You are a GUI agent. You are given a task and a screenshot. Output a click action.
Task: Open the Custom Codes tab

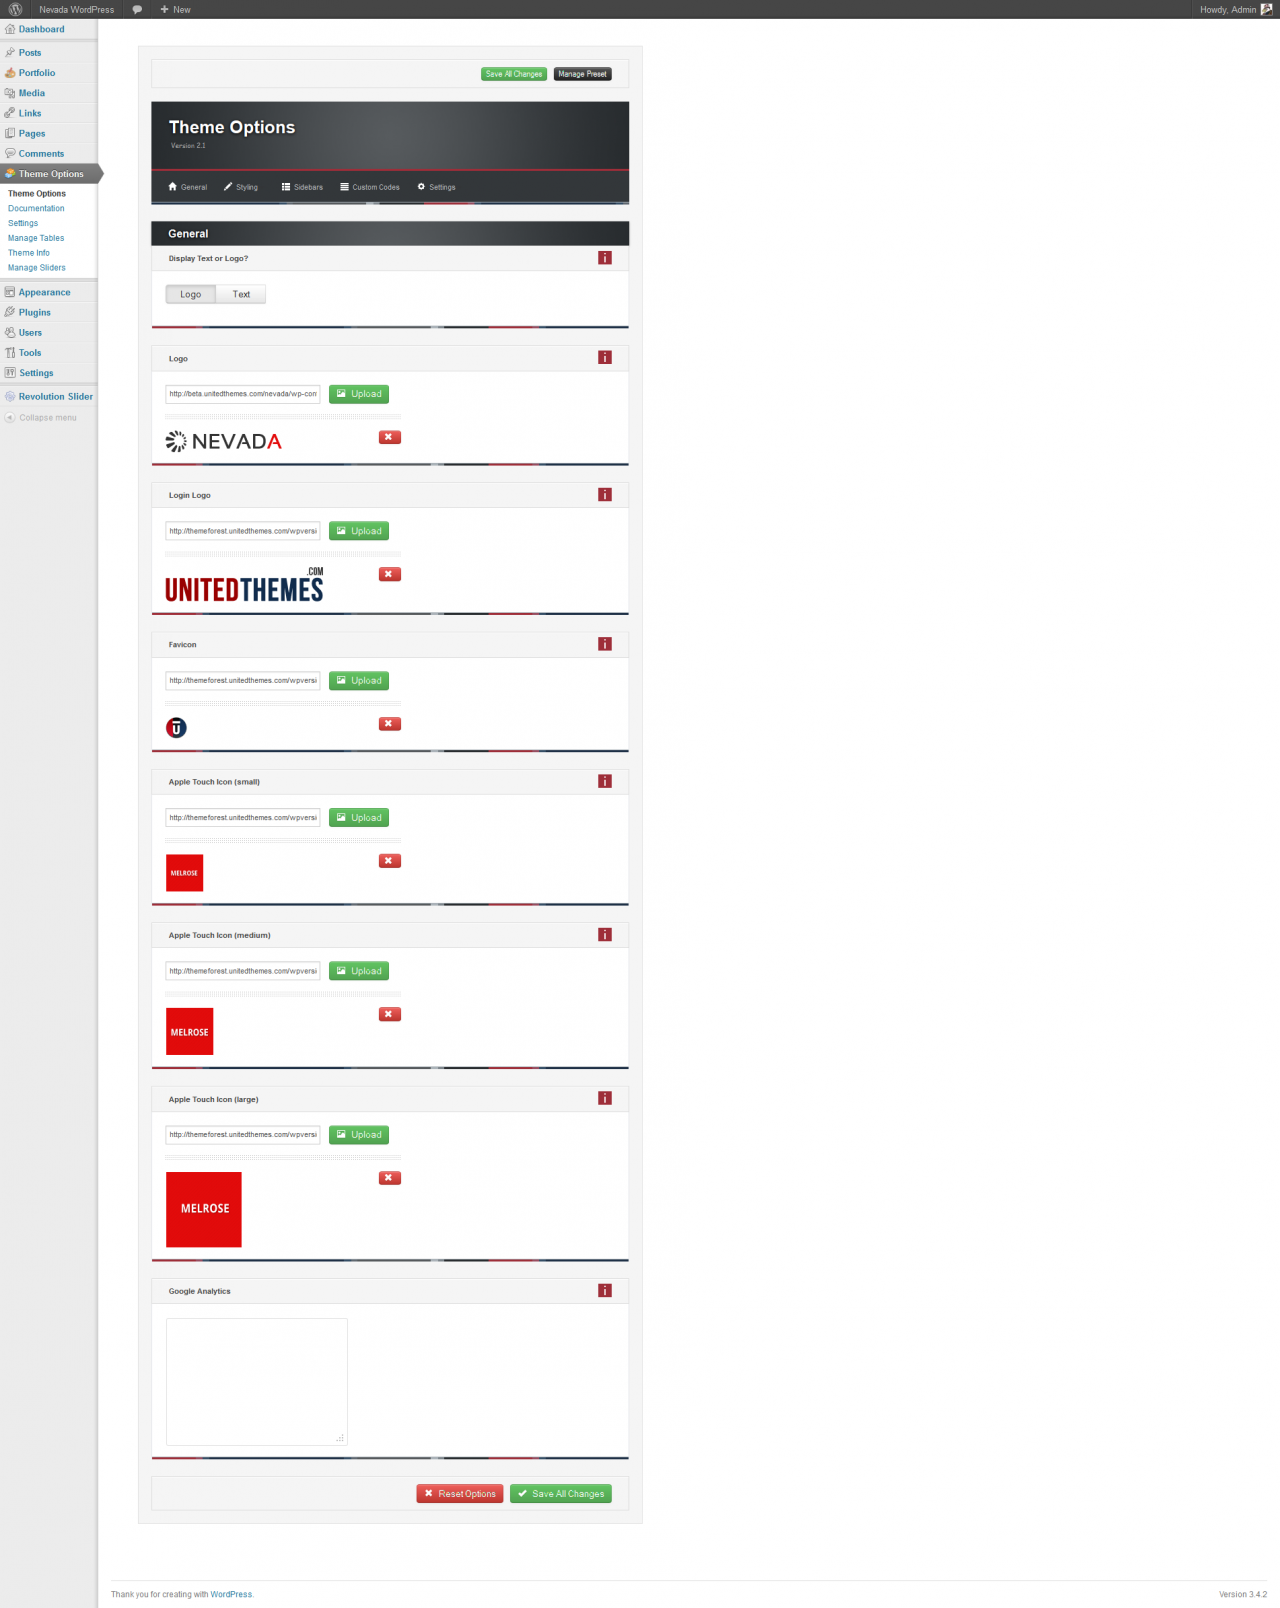[370, 187]
